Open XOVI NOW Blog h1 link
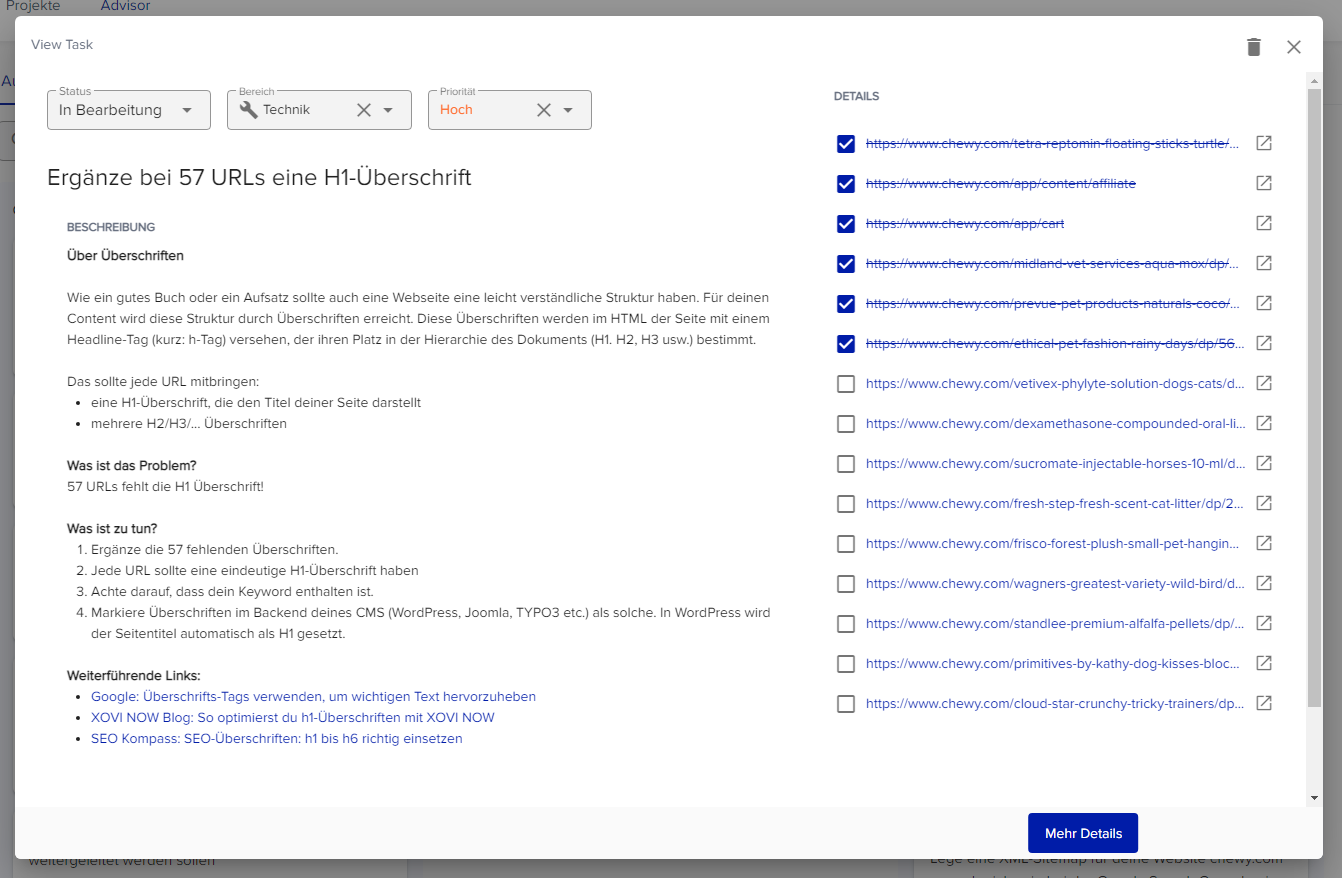The height and width of the screenshot is (878, 1342). [x=293, y=717]
